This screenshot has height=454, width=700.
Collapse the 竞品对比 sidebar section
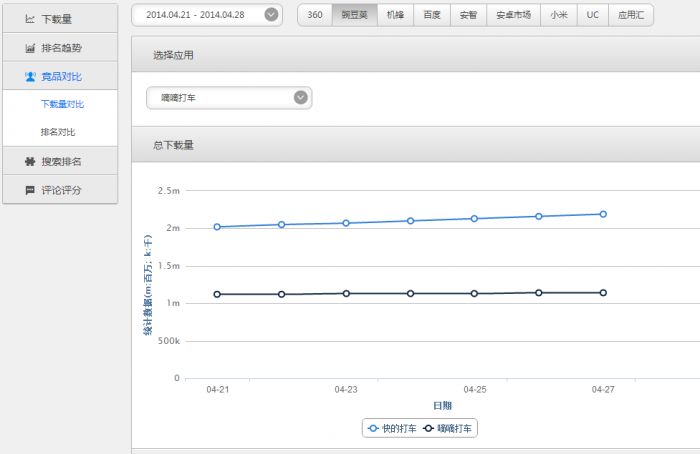(x=60, y=76)
